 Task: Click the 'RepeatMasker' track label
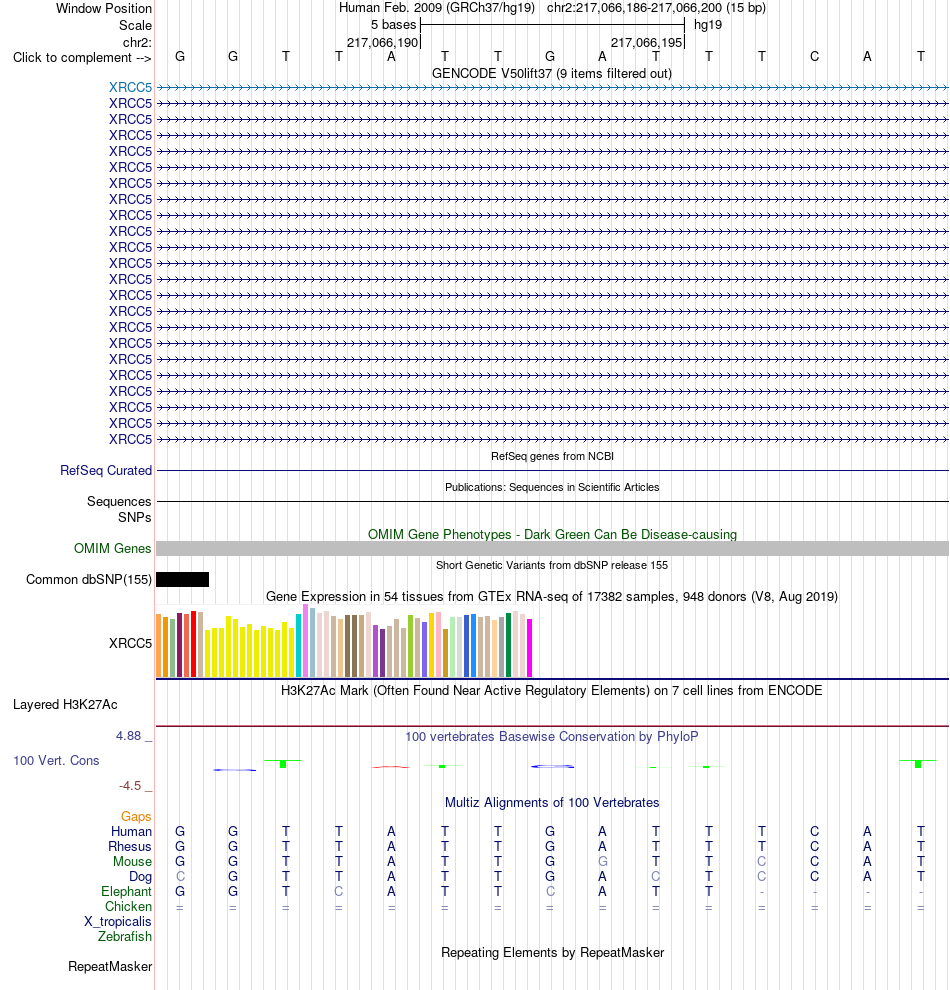pyautogui.click(x=110, y=967)
